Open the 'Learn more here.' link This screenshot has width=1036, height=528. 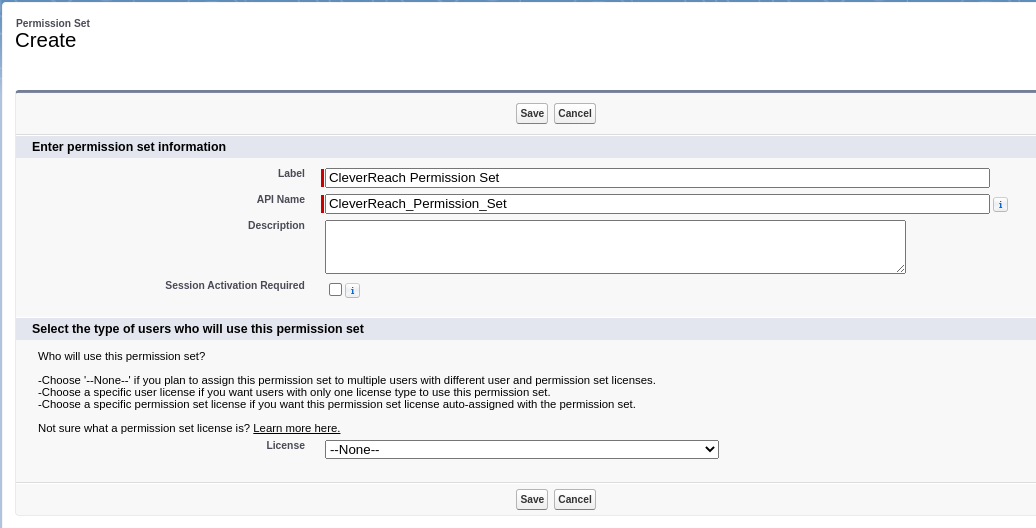(297, 428)
